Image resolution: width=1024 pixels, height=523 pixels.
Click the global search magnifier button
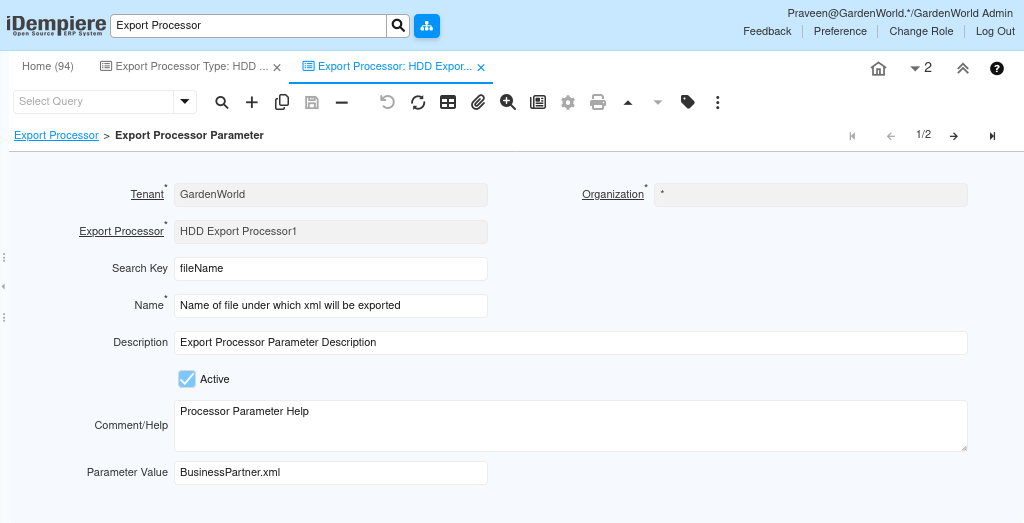(398, 25)
